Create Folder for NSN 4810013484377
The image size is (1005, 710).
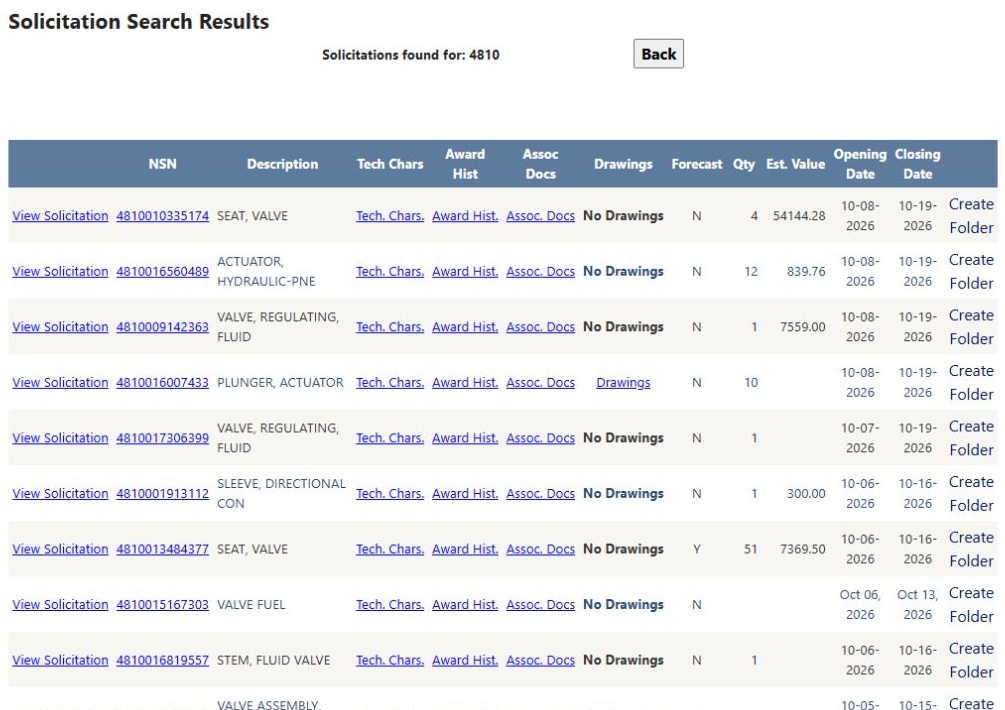(971, 549)
